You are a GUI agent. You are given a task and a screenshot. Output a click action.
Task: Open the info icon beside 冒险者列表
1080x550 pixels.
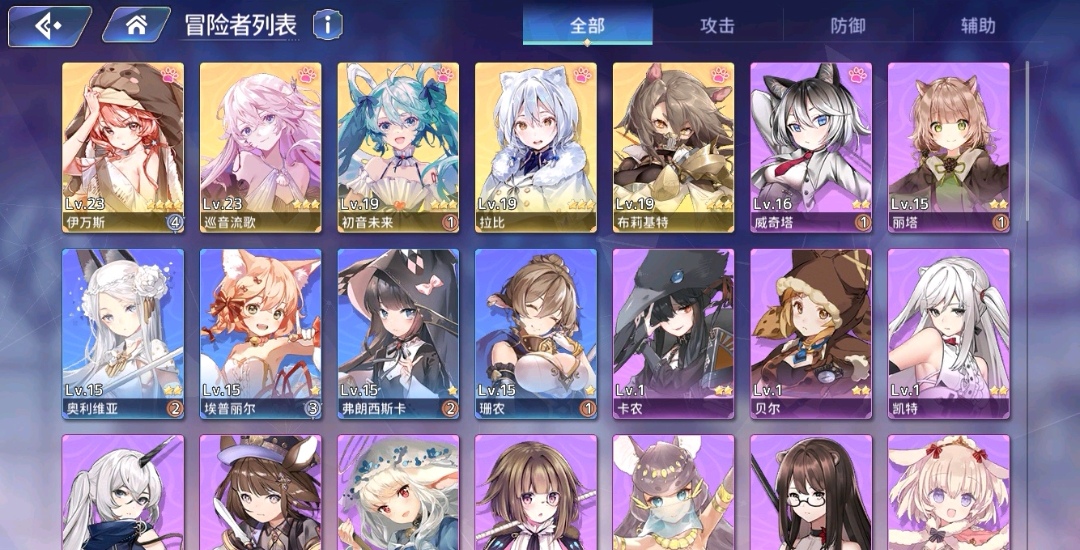tap(328, 25)
